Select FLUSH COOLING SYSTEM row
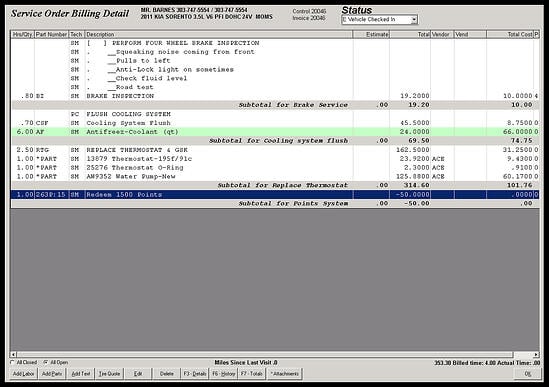 275,114
